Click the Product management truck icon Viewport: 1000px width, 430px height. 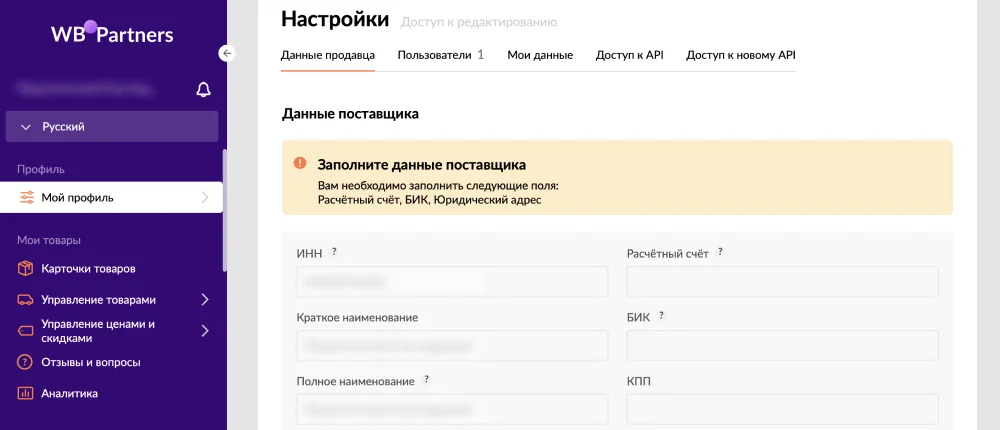click(25, 300)
